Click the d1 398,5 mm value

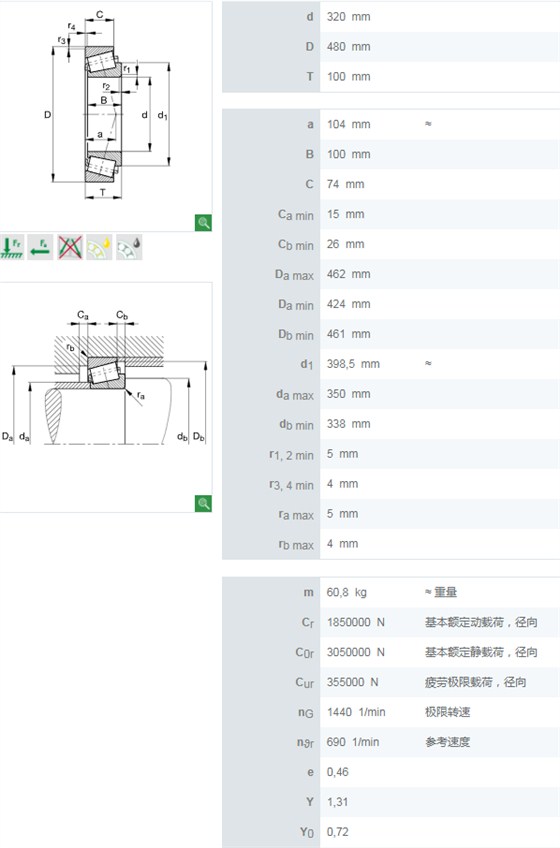[x=353, y=364]
